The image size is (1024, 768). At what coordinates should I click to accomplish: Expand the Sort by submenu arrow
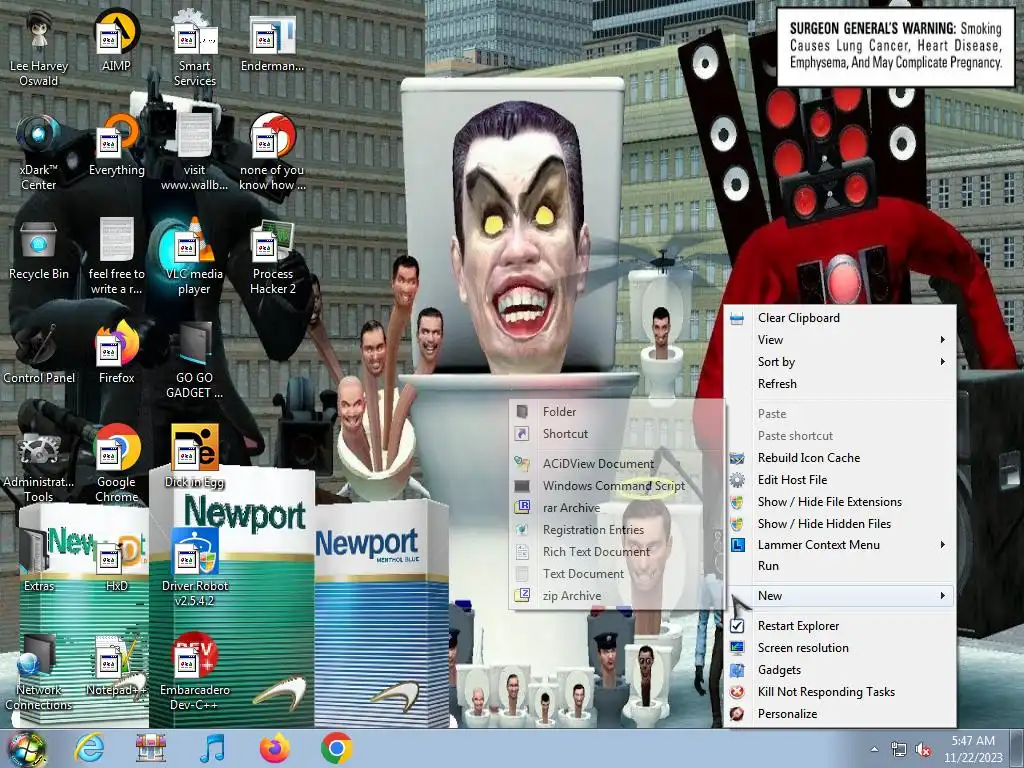coord(942,362)
